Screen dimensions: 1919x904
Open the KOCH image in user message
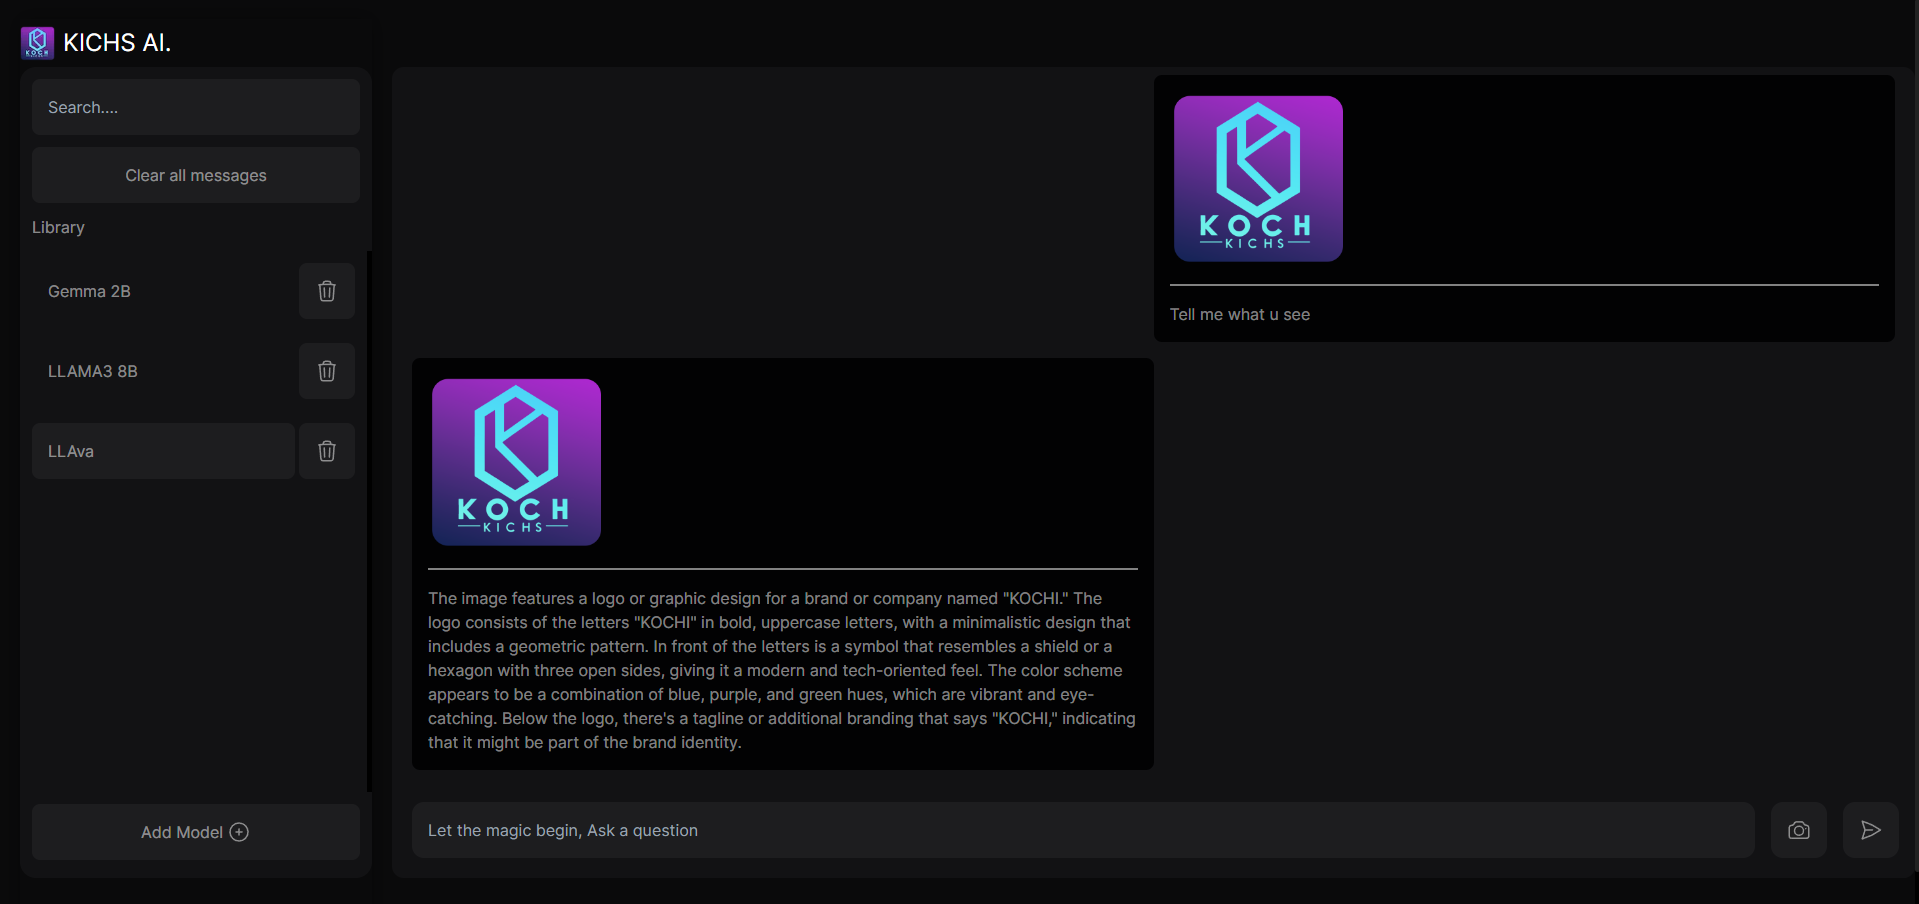click(1258, 179)
